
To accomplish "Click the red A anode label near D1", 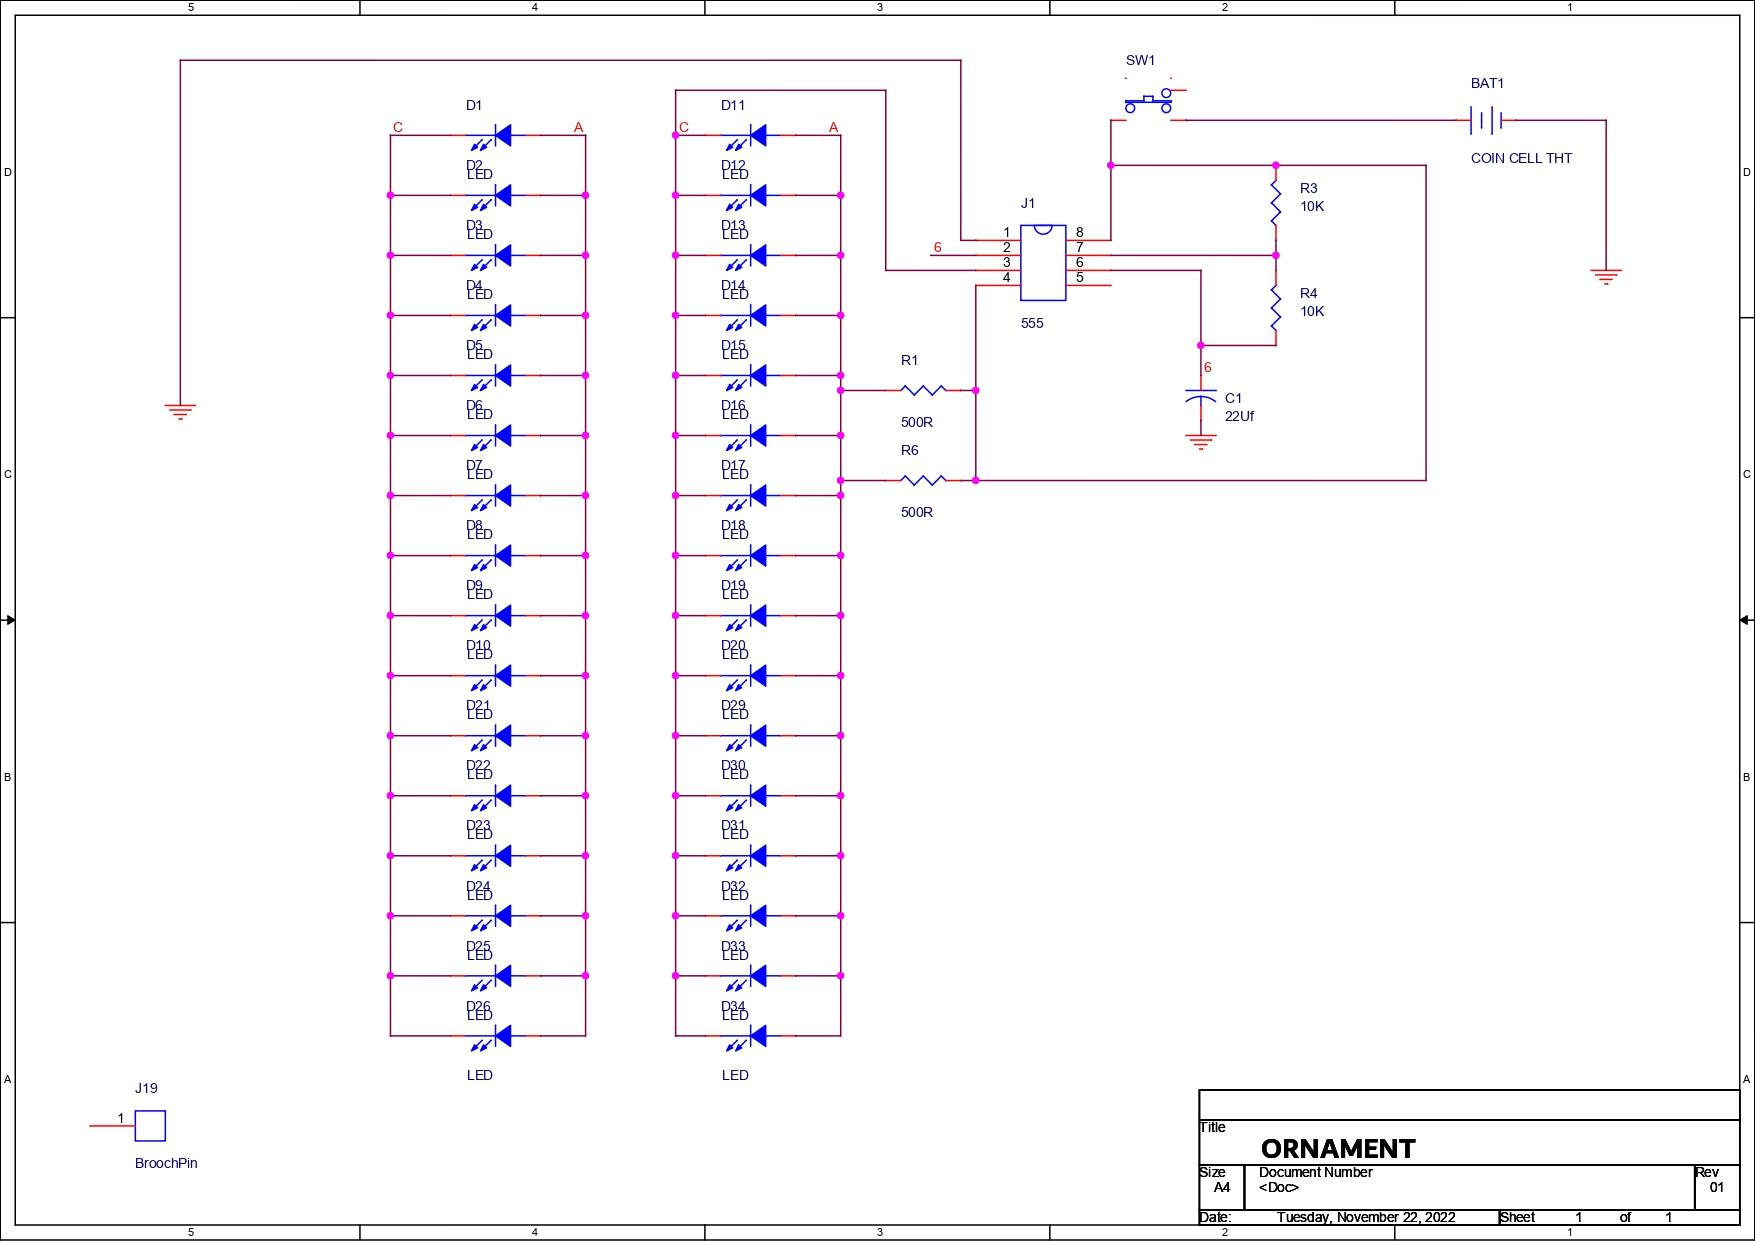I will coord(578,127).
